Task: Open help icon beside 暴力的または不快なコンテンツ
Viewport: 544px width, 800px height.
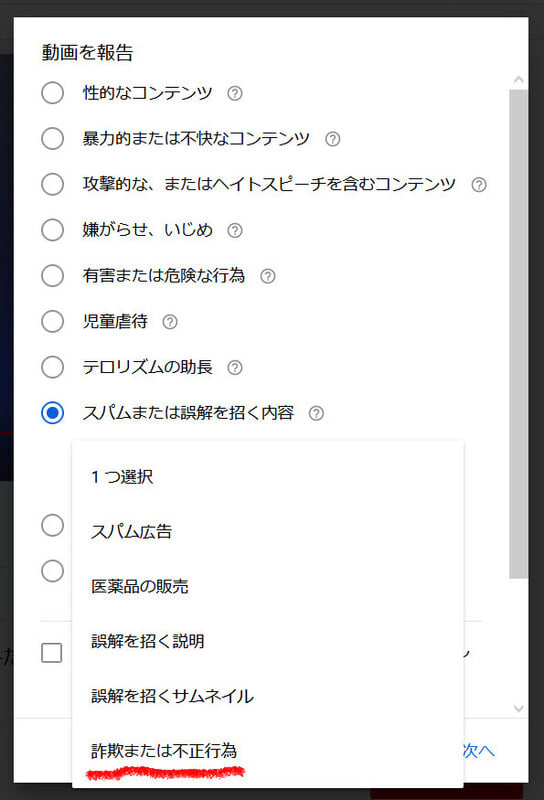Action: pyautogui.click(x=333, y=139)
